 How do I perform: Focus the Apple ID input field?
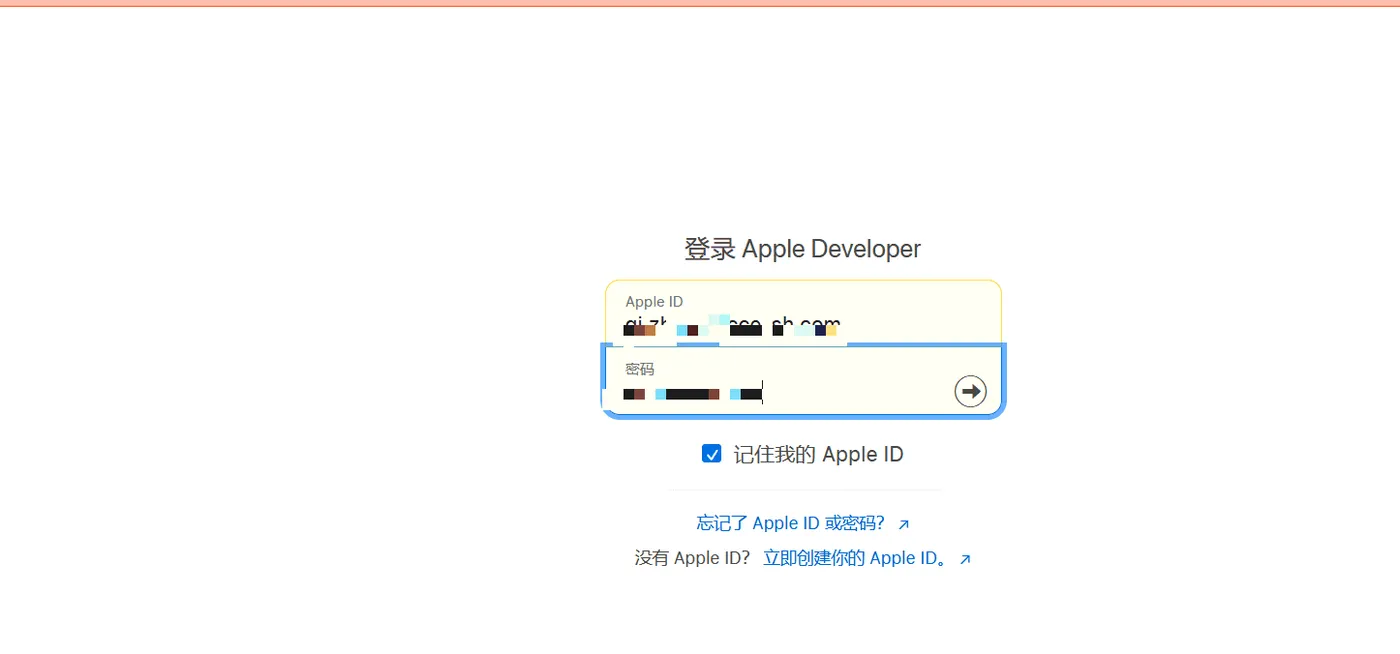pyautogui.click(x=803, y=313)
